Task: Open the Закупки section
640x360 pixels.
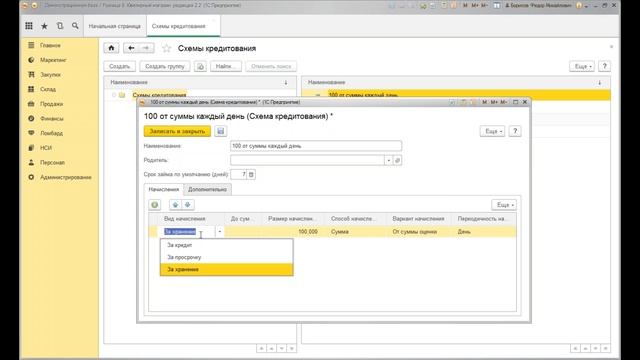Action: [x=50, y=75]
